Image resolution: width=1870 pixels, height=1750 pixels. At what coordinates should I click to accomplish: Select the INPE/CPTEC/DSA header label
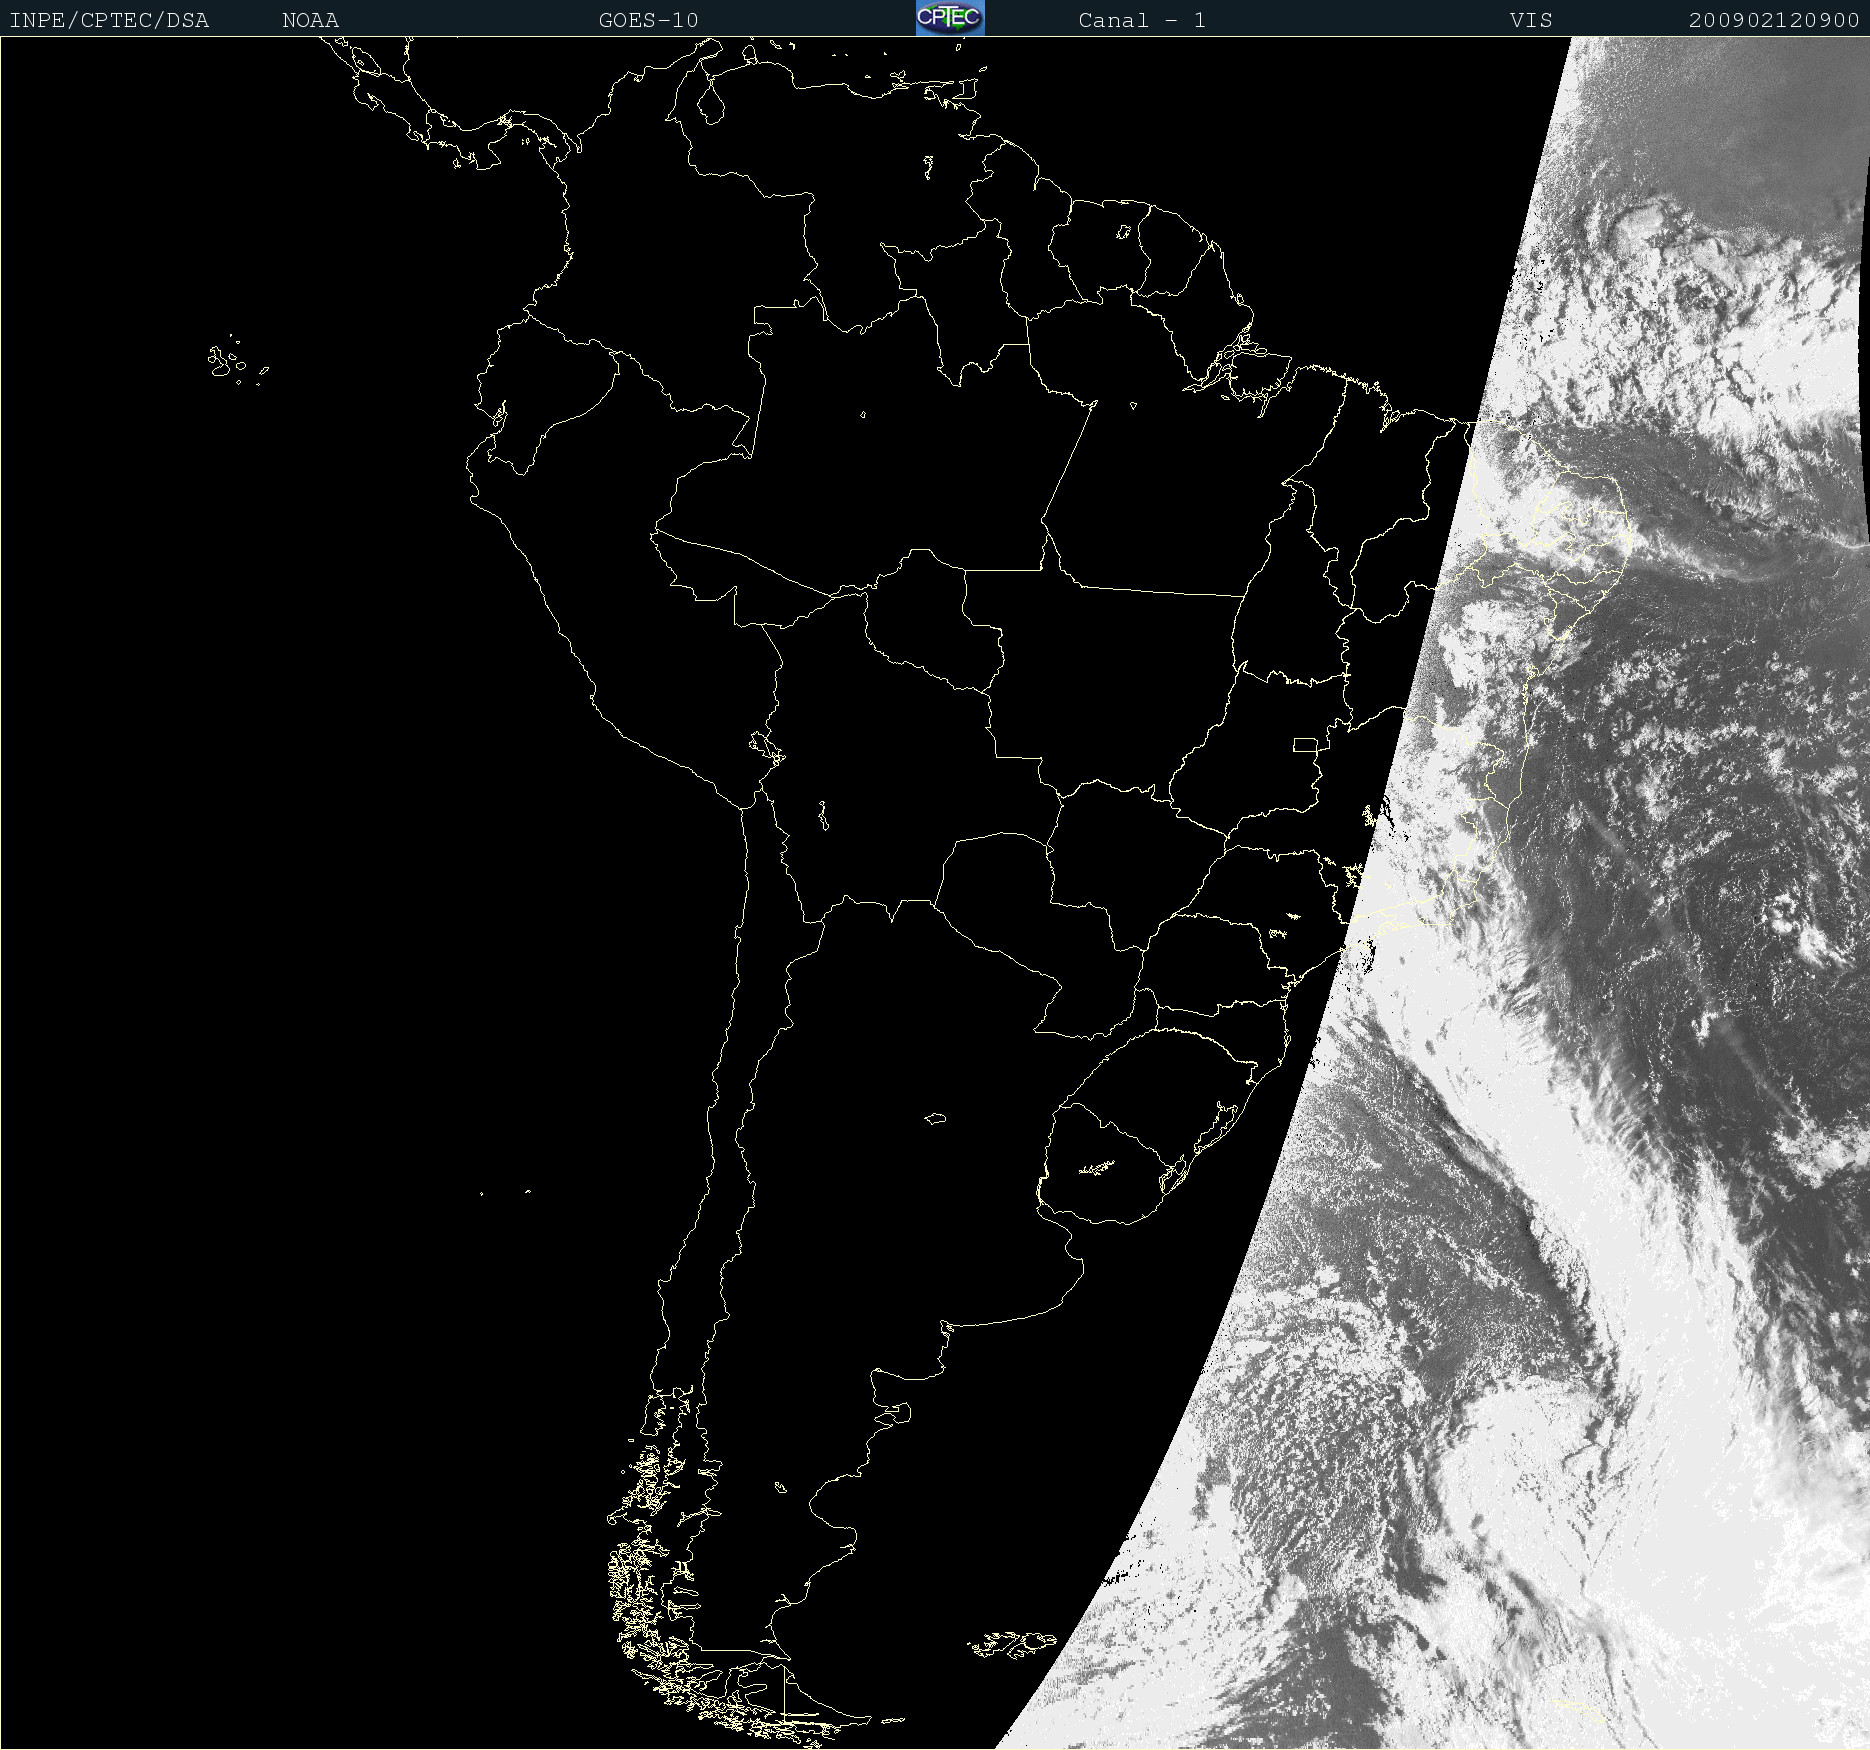pyautogui.click(x=109, y=20)
